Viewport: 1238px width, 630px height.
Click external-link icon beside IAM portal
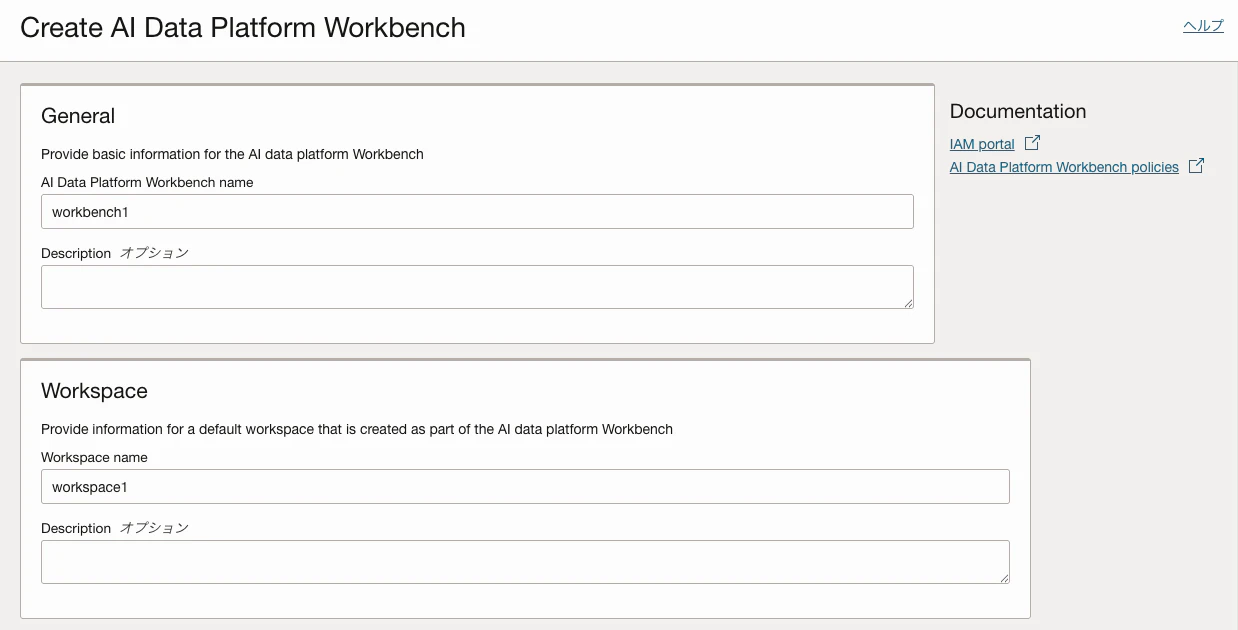pos(1033,143)
